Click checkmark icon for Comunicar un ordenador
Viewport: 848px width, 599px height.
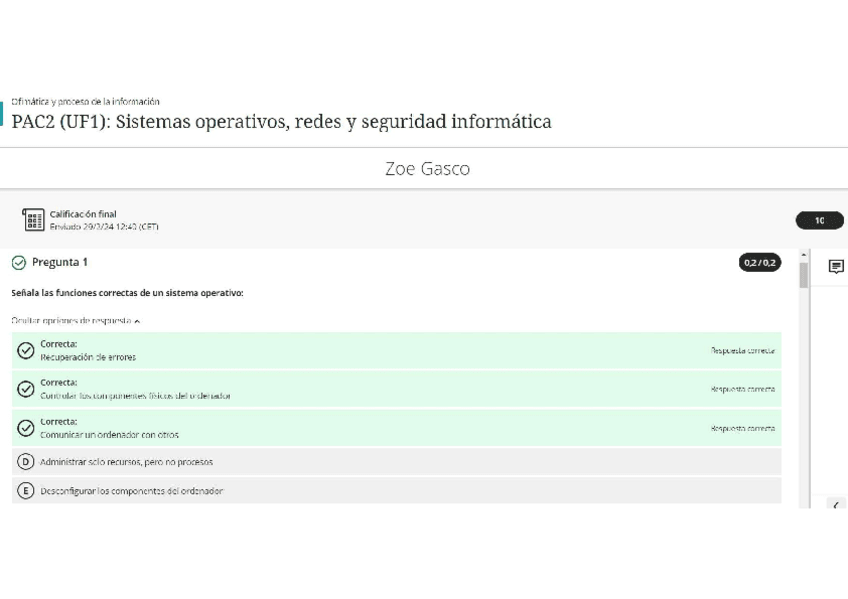tap(26, 428)
